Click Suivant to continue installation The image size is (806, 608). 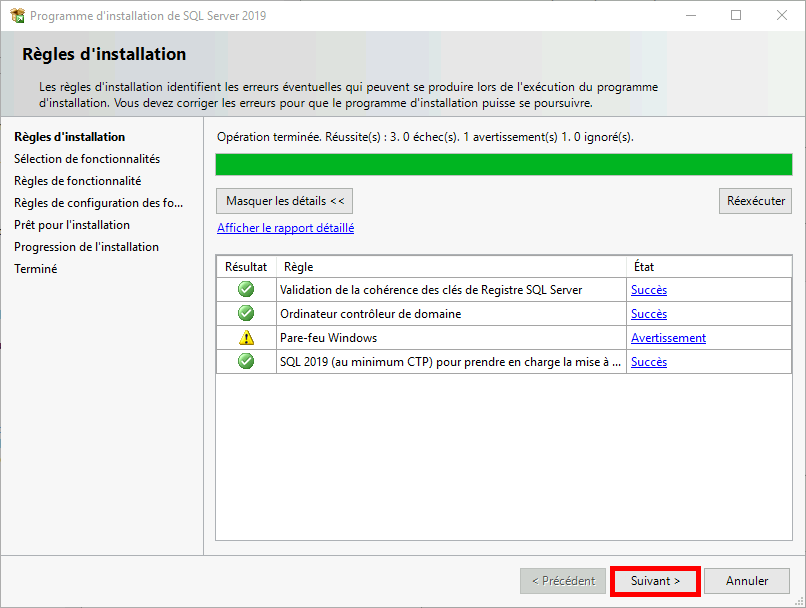(x=655, y=581)
